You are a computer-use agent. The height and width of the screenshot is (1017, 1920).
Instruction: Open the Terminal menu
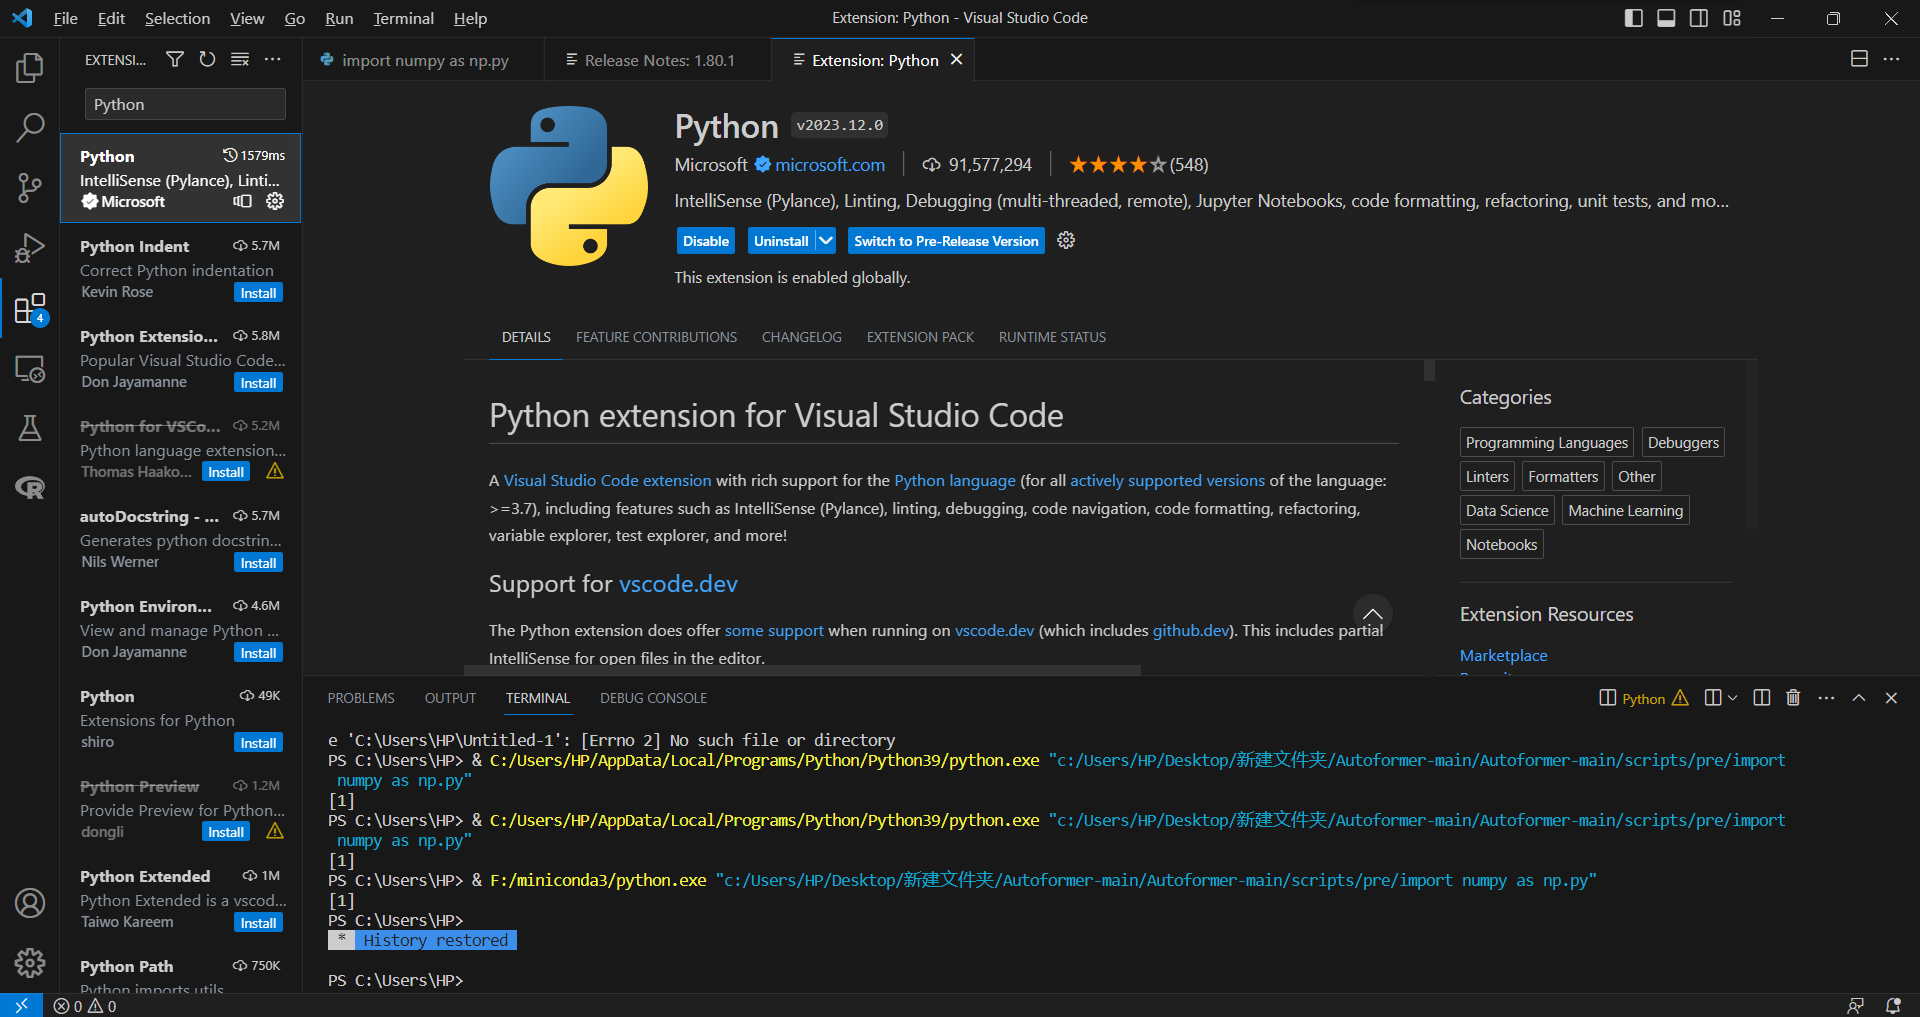tap(403, 18)
